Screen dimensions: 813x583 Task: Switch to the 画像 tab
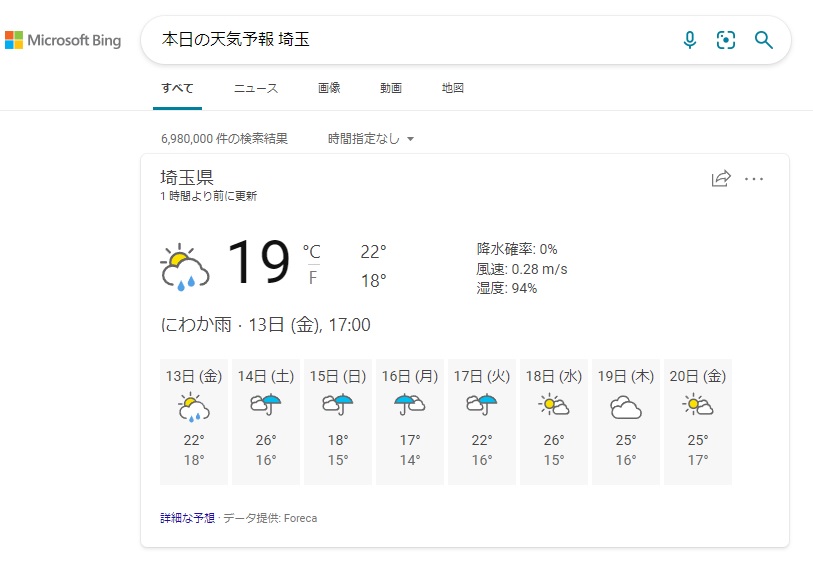[329, 88]
